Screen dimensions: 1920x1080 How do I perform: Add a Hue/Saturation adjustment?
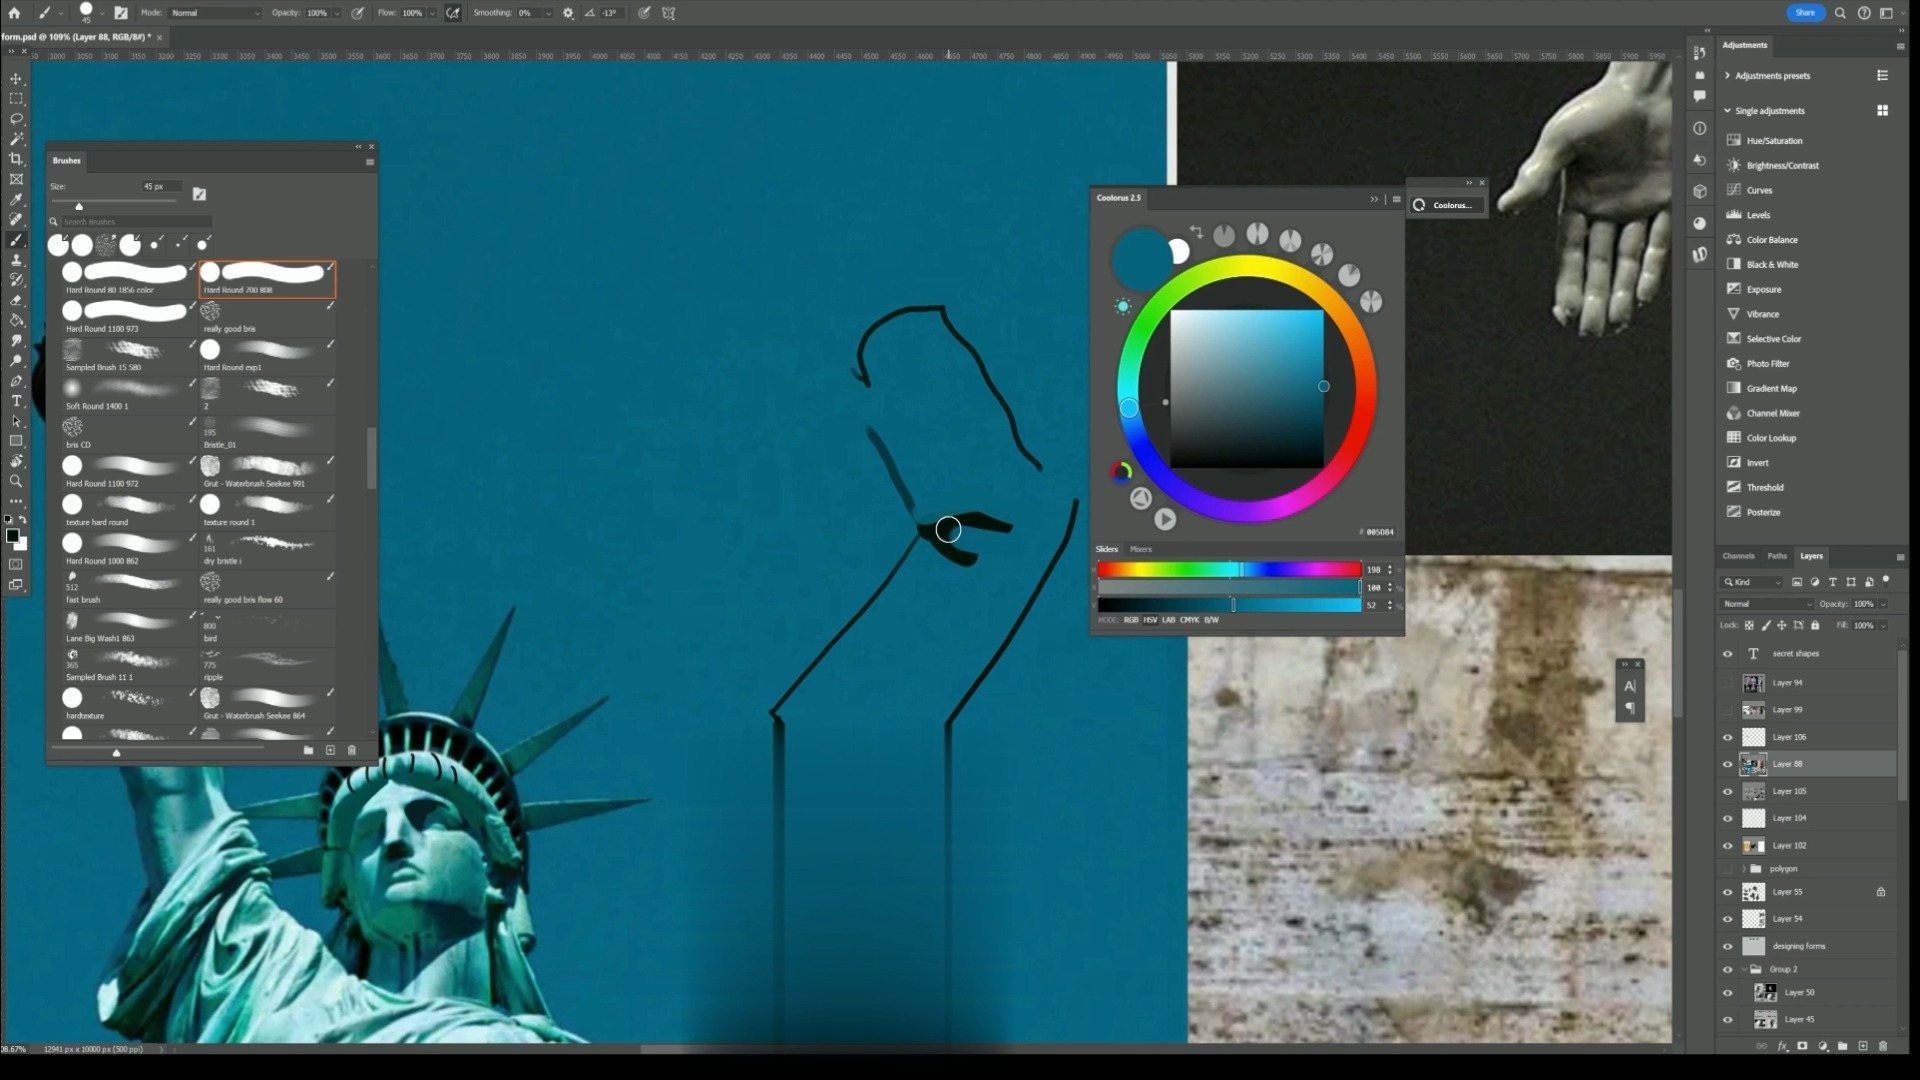(x=1774, y=141)
